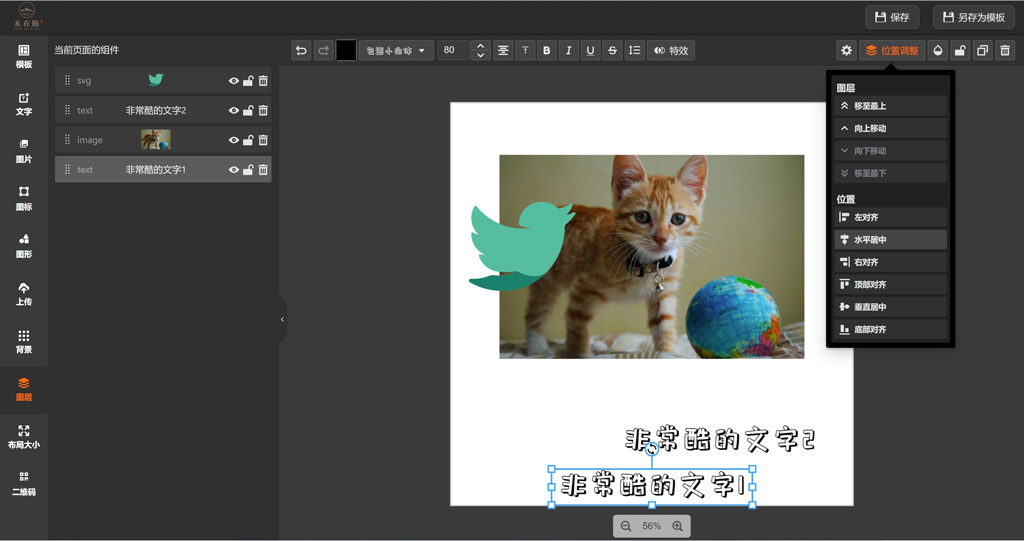Screen dimensions: 1024x541
Task: Open the font family dropdown
Action: pyautogui.click(x=396, y=50)
